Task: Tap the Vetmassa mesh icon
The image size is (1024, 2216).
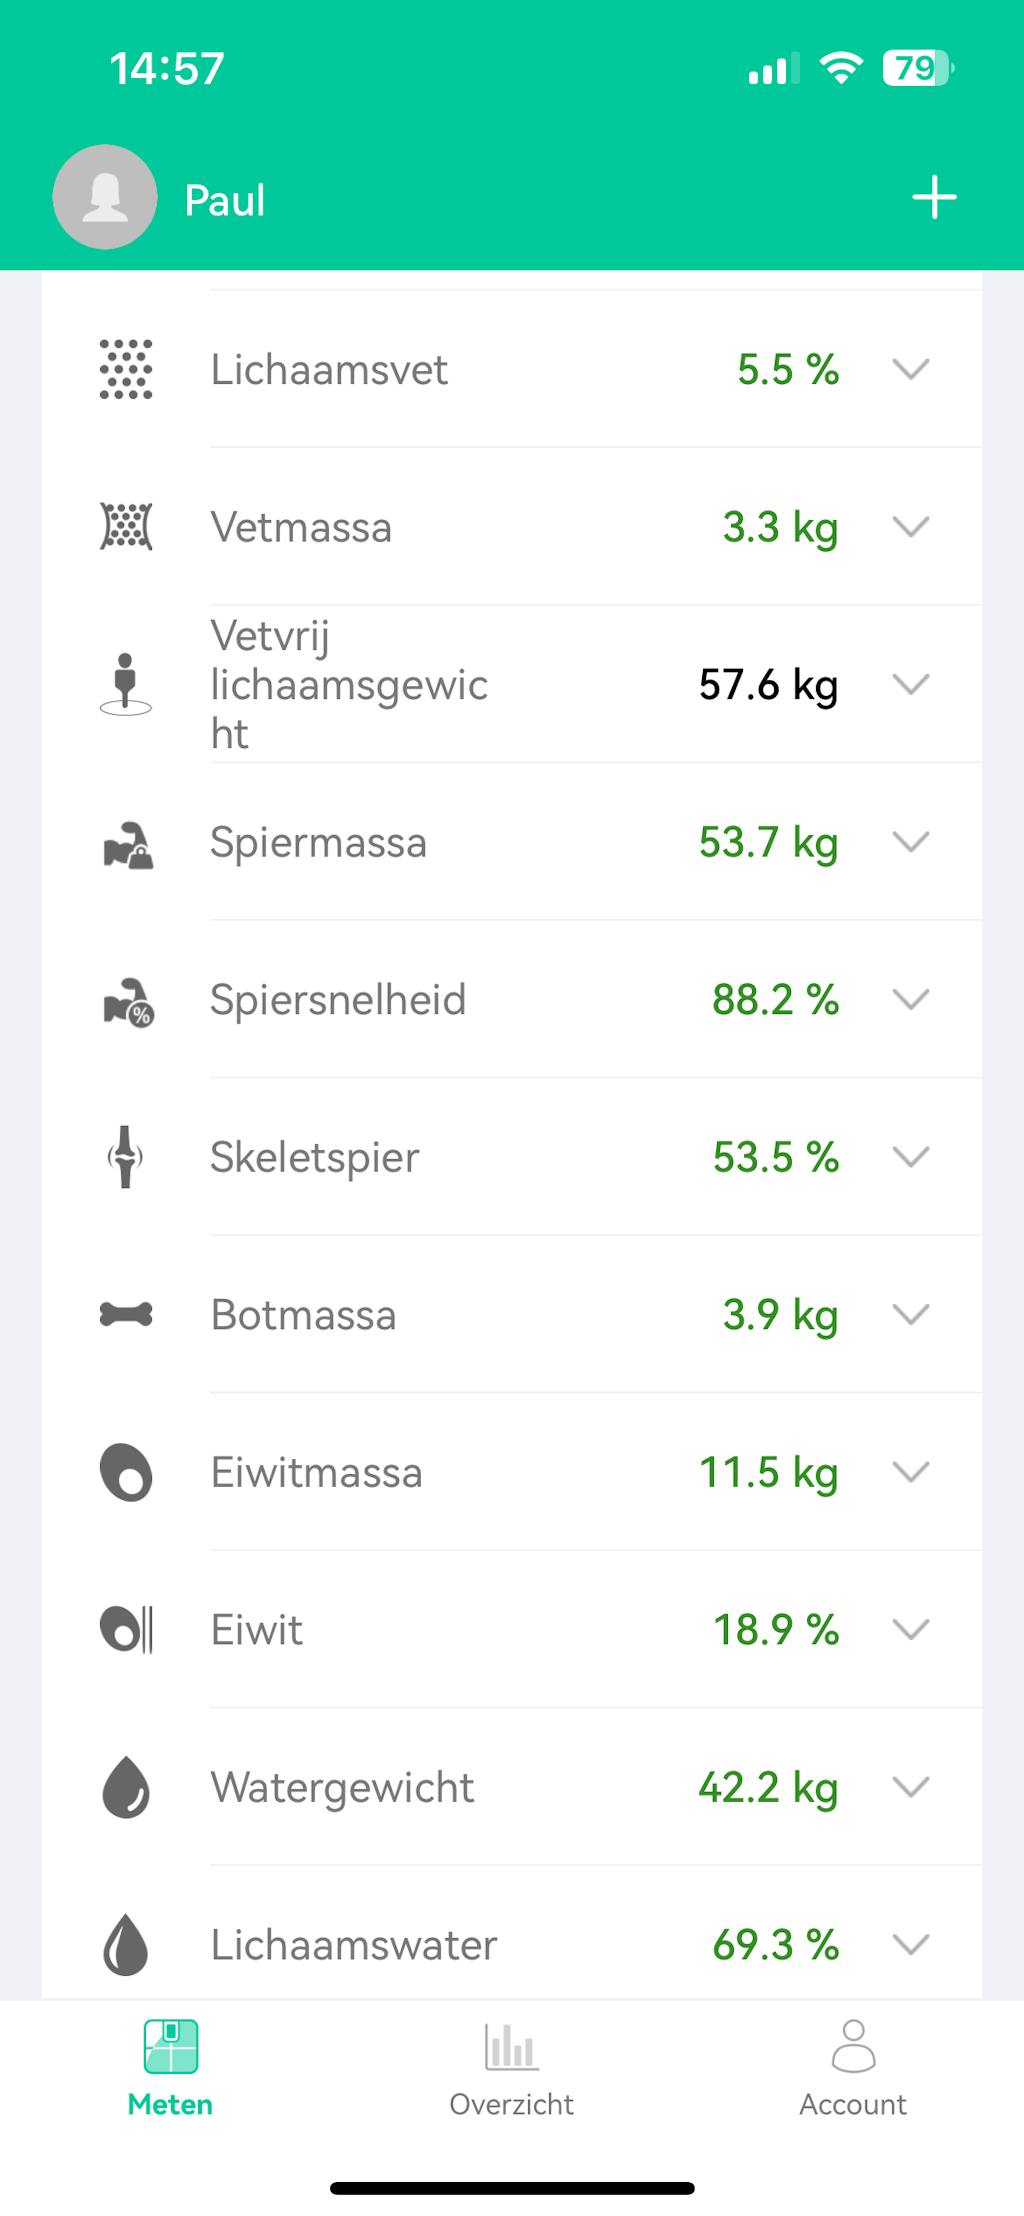Action: [126, 526]
